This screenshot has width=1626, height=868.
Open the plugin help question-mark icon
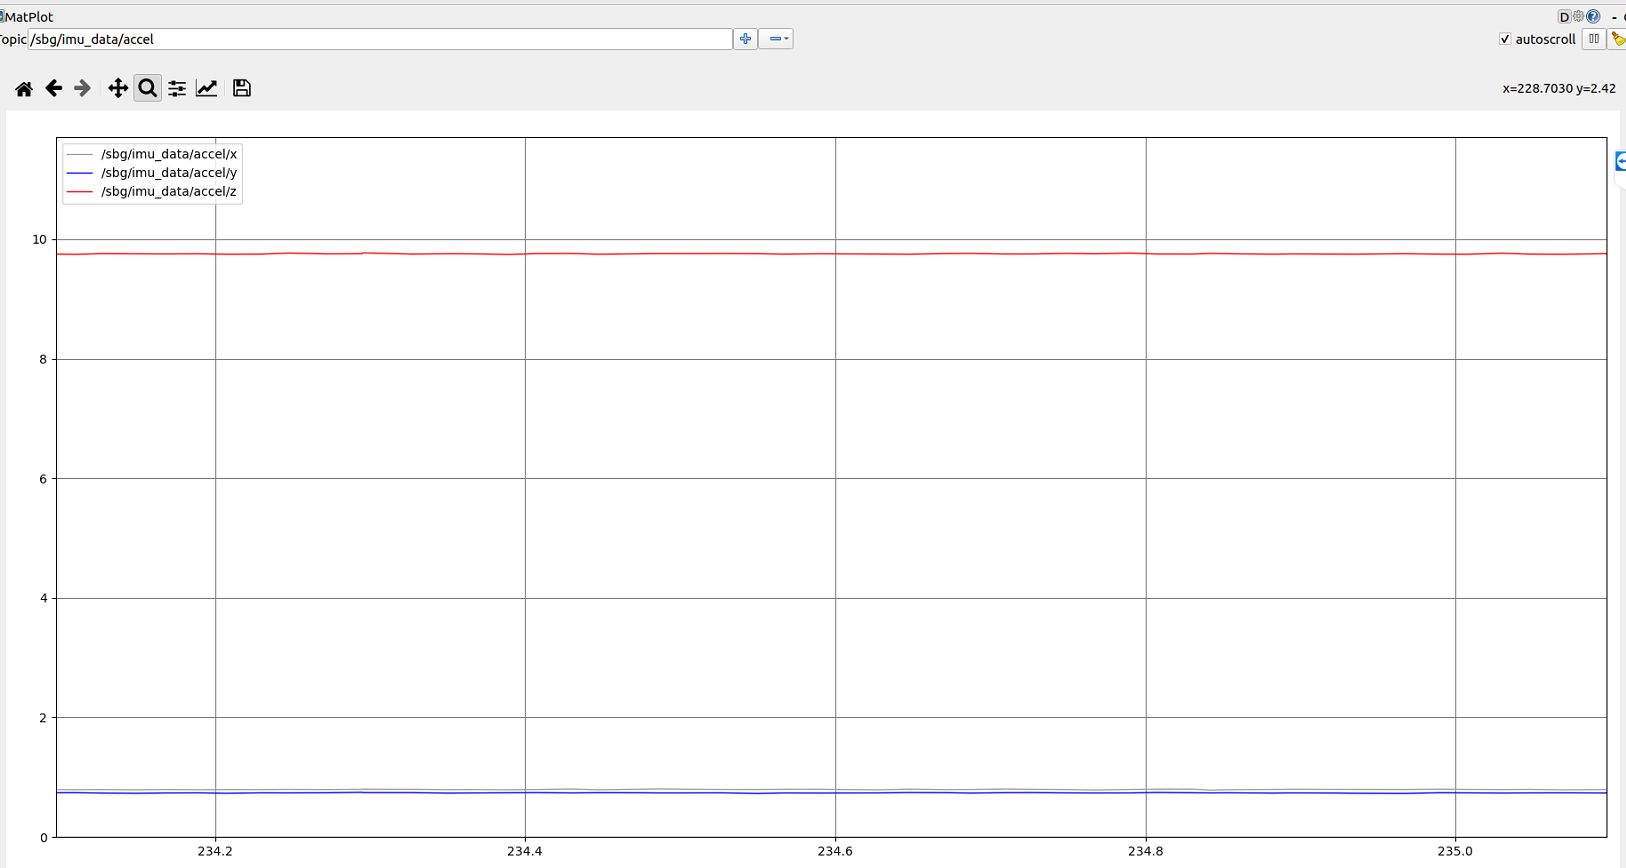click(1594, 17)
